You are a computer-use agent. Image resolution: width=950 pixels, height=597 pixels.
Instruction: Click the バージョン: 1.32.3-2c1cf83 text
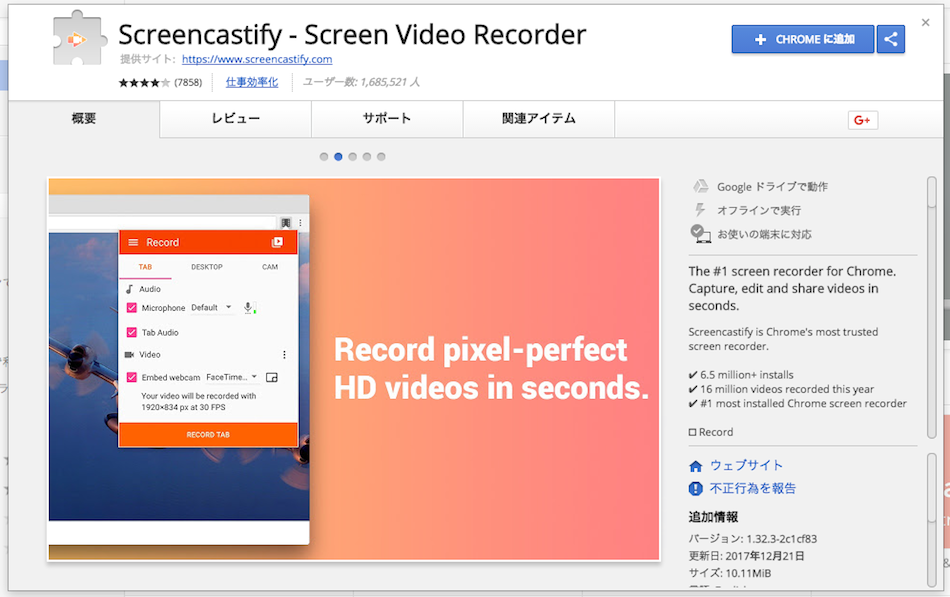pyautogui.click(x=752, y=539)
